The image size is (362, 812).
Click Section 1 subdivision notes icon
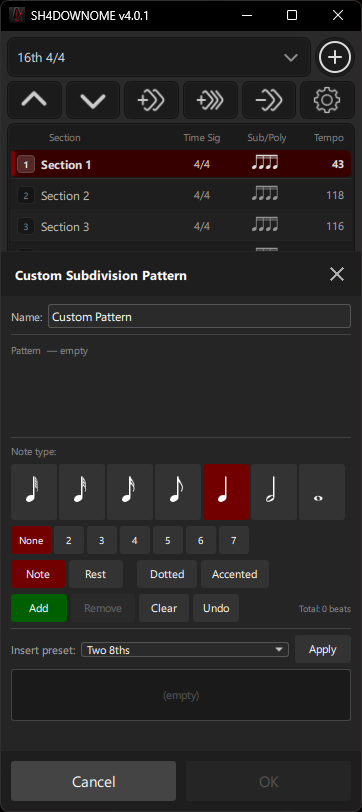click(265, 164)
